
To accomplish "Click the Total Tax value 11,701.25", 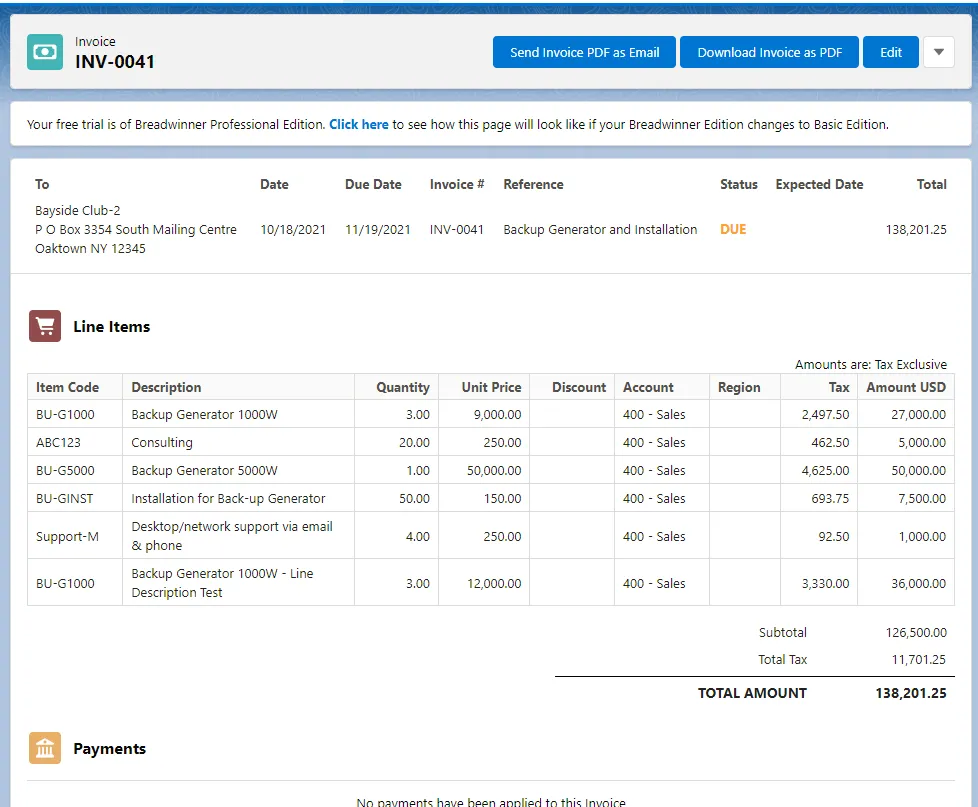I will point(918,659).
